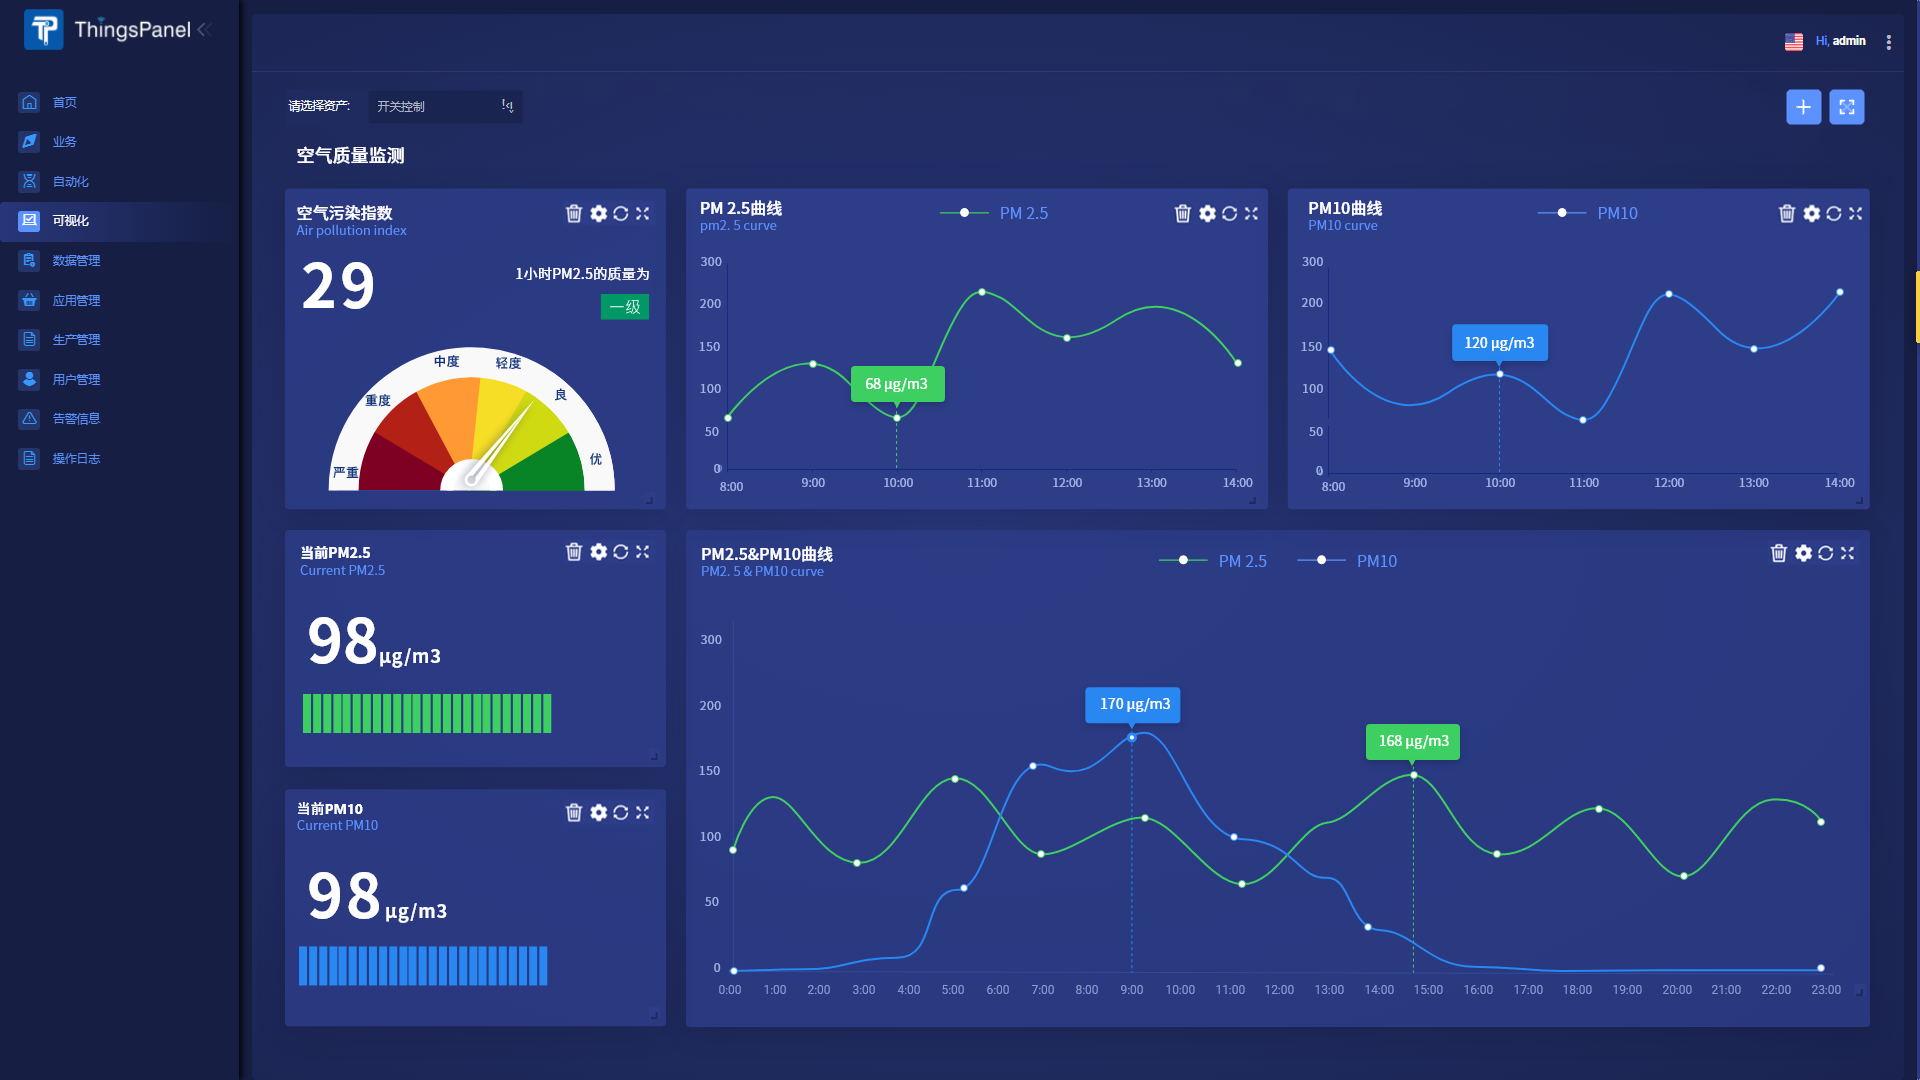Viewport: 1920px width, 1080px height.
Task: Click 15:00 PM 2.5 peak point in combined chart
Action: click(1413, 775)
